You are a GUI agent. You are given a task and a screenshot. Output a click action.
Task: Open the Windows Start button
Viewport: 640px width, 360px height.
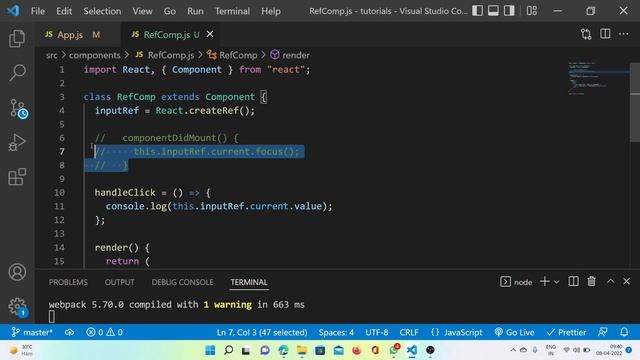tap(210, 350)
